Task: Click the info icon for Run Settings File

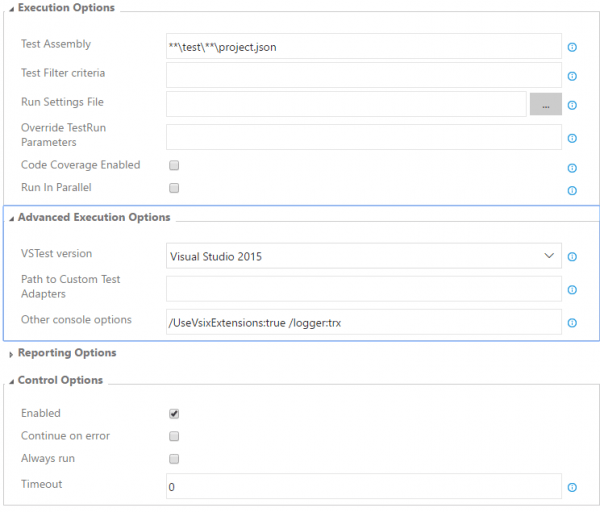Action: [x=572, y=105]
